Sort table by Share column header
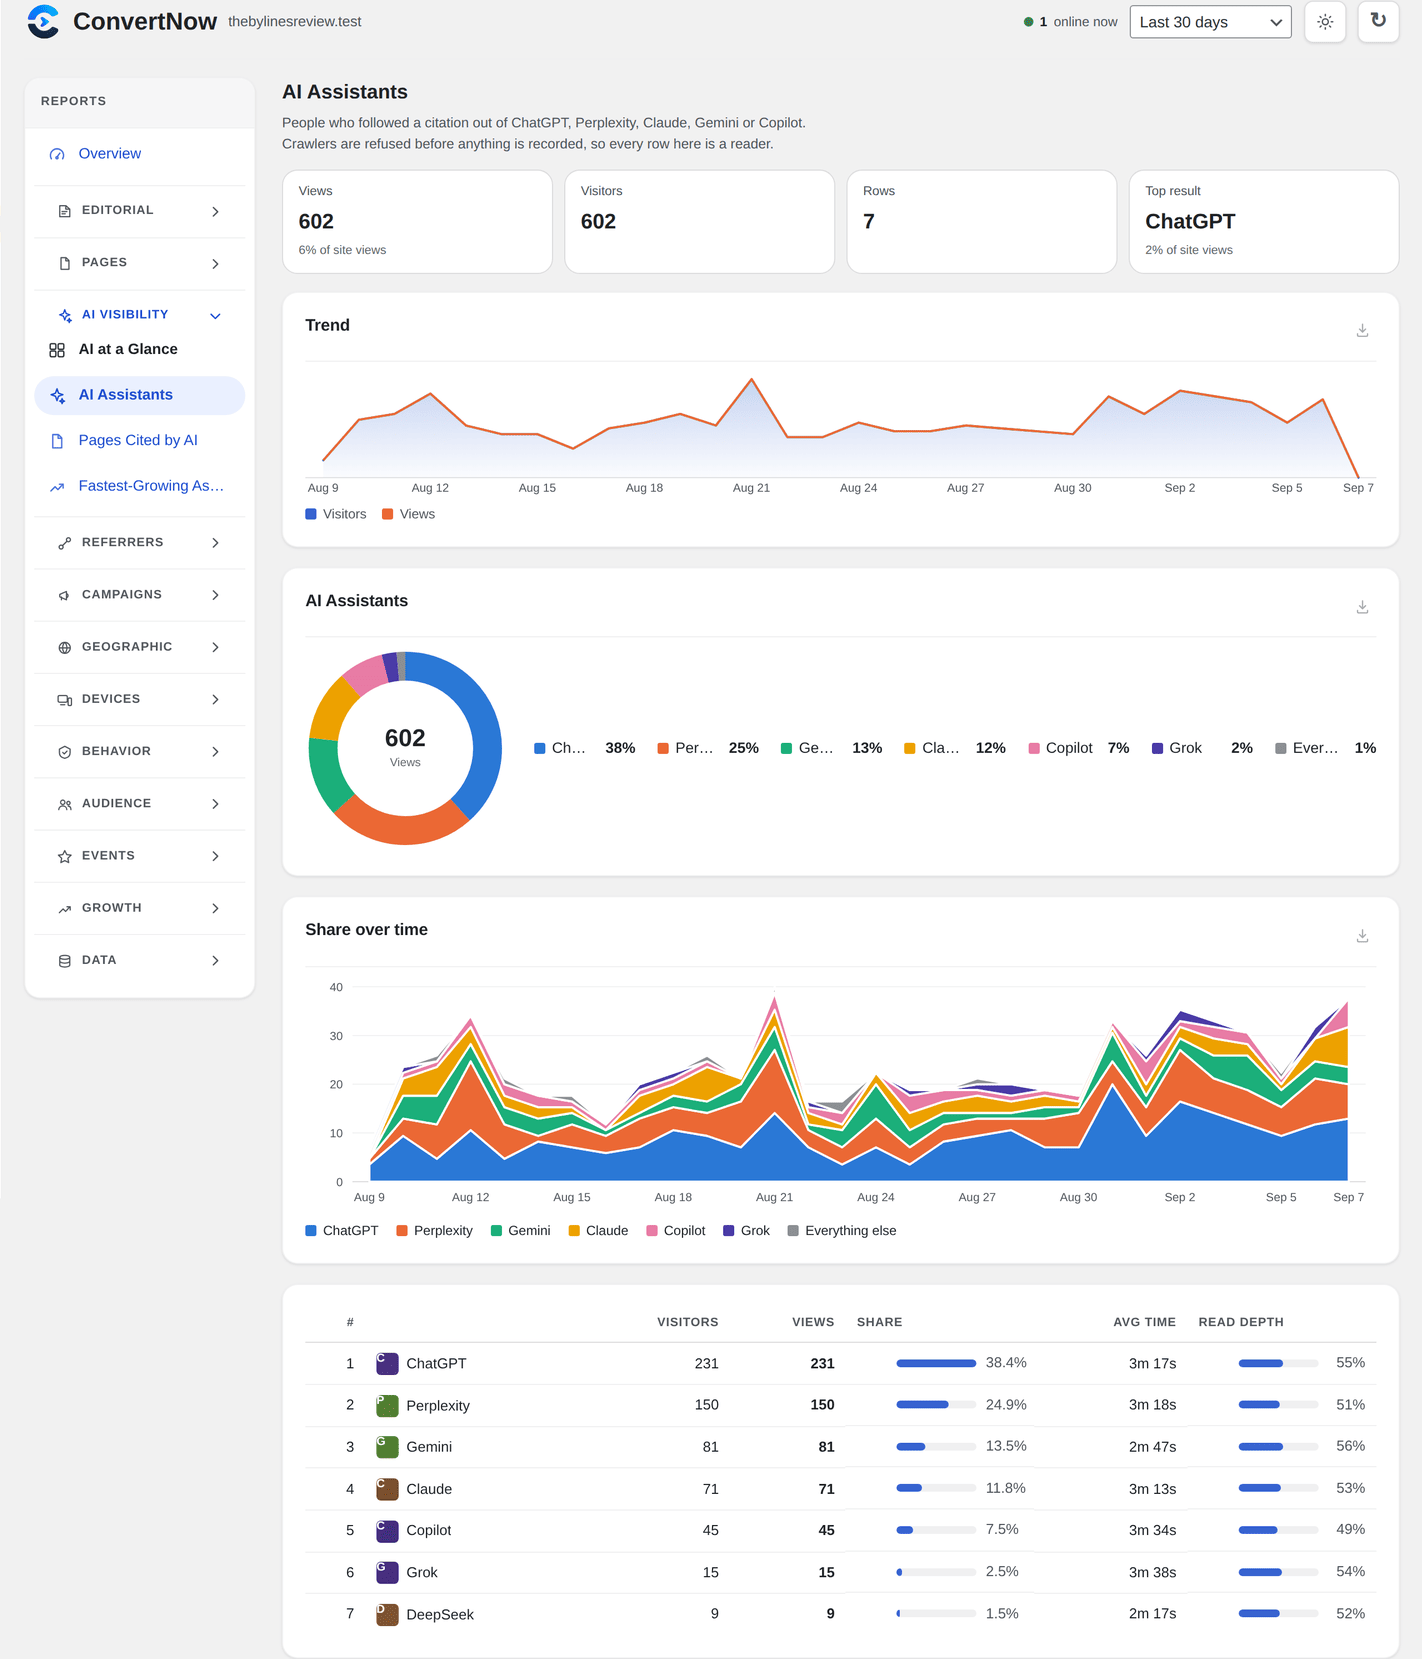 (x=880, y=1322)
